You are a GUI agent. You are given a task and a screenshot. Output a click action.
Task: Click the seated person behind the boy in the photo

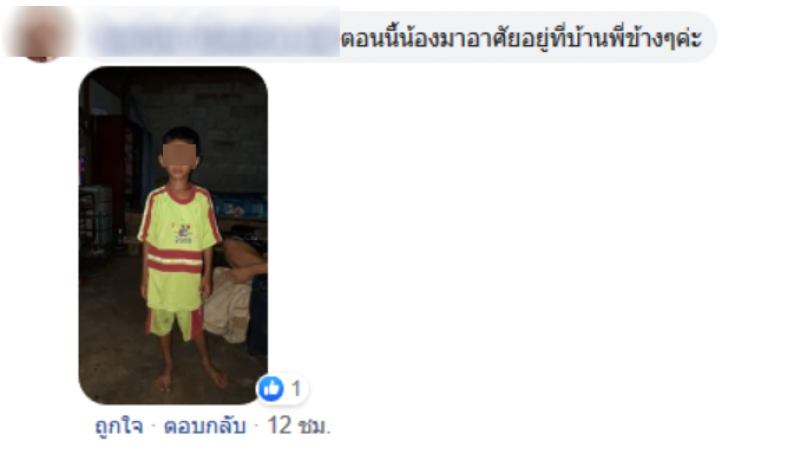point(237,288)
